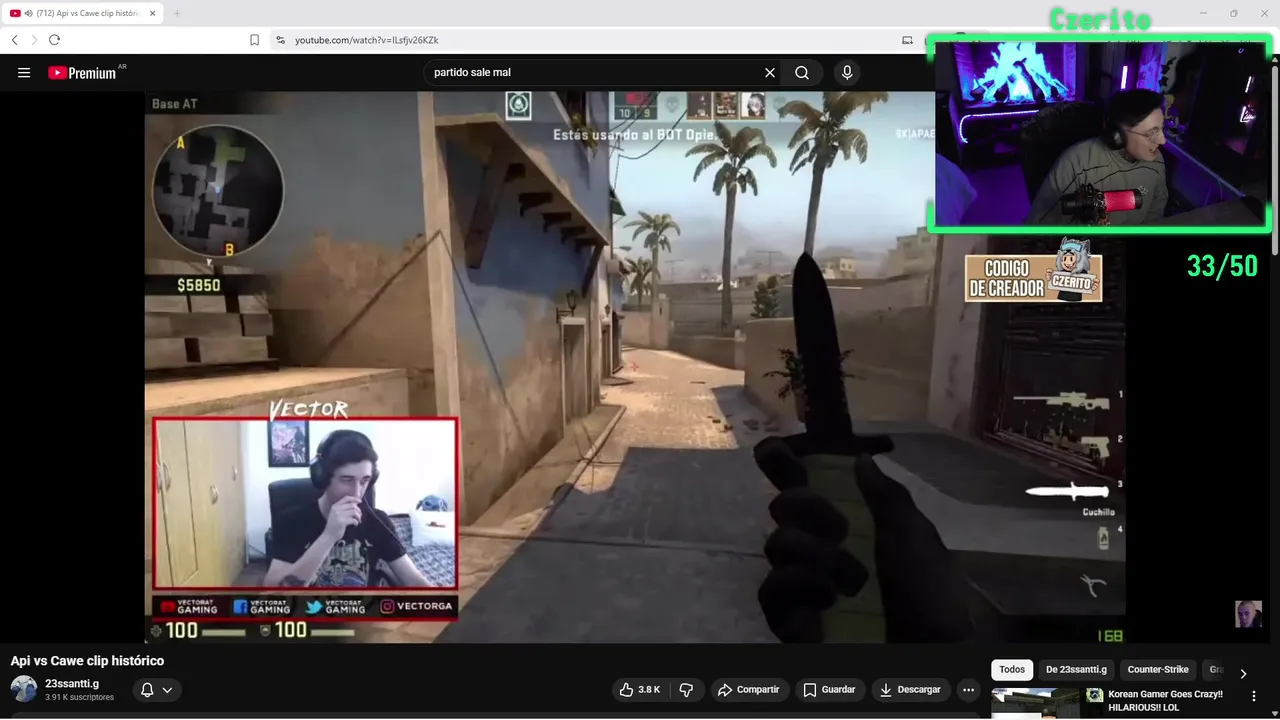Bookmark this page via the bookmark icon
1280x720 pixels.
click(x=254, y=40)
